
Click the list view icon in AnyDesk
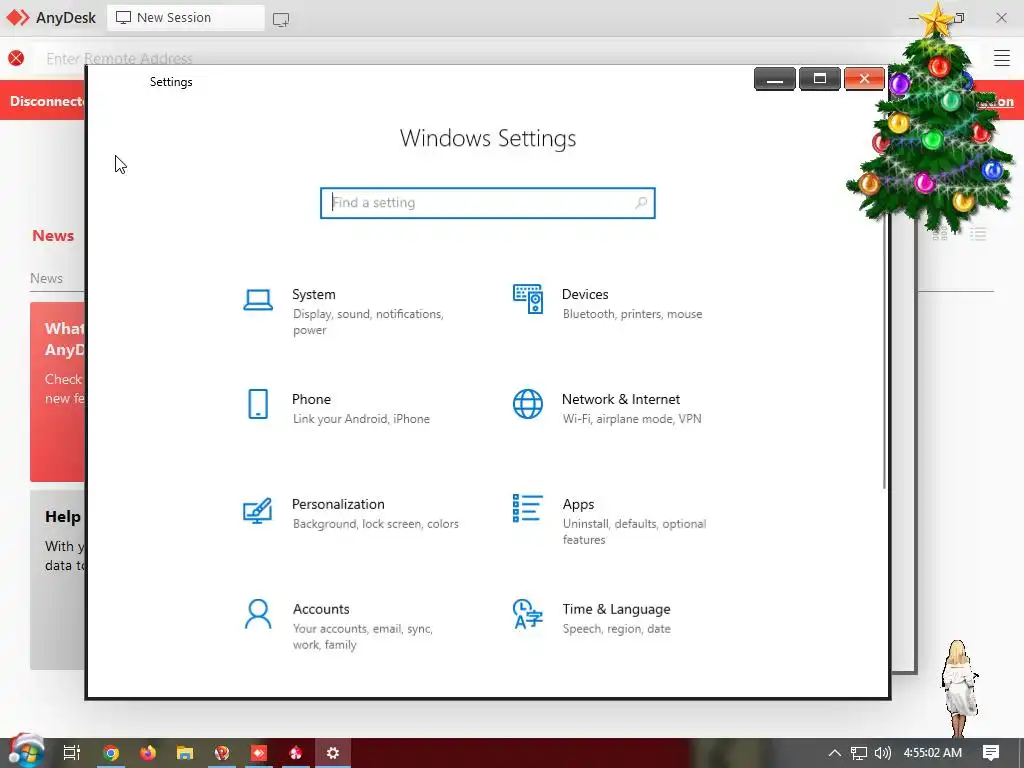tap(978, 234)
